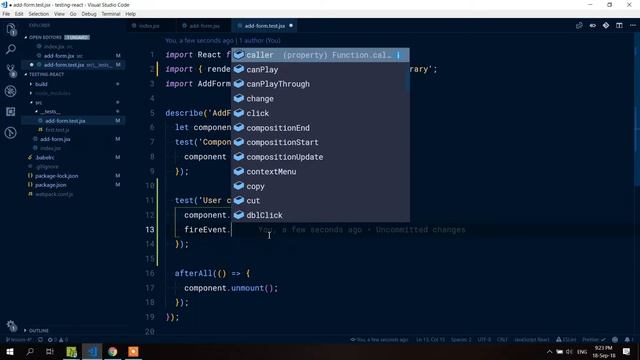
Task: Open the Help menu
Action: [x=130, y=14]
